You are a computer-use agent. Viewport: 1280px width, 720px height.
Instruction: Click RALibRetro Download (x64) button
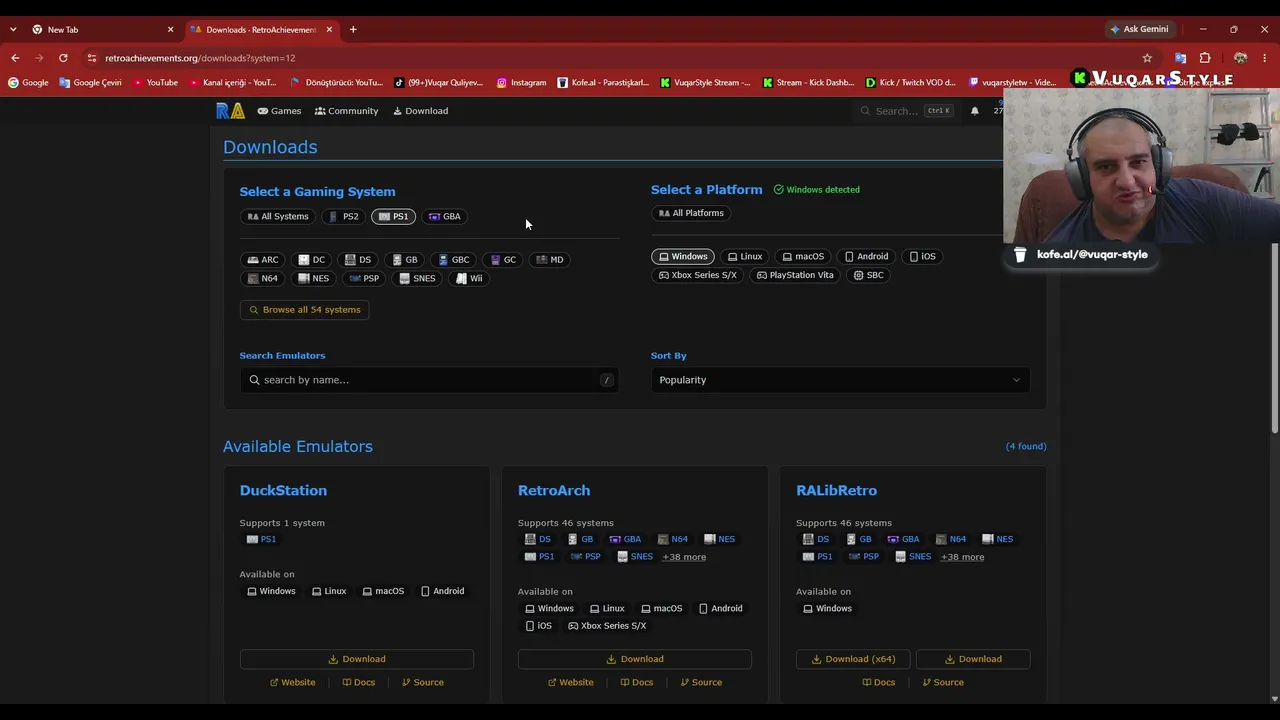pos(853,659)
